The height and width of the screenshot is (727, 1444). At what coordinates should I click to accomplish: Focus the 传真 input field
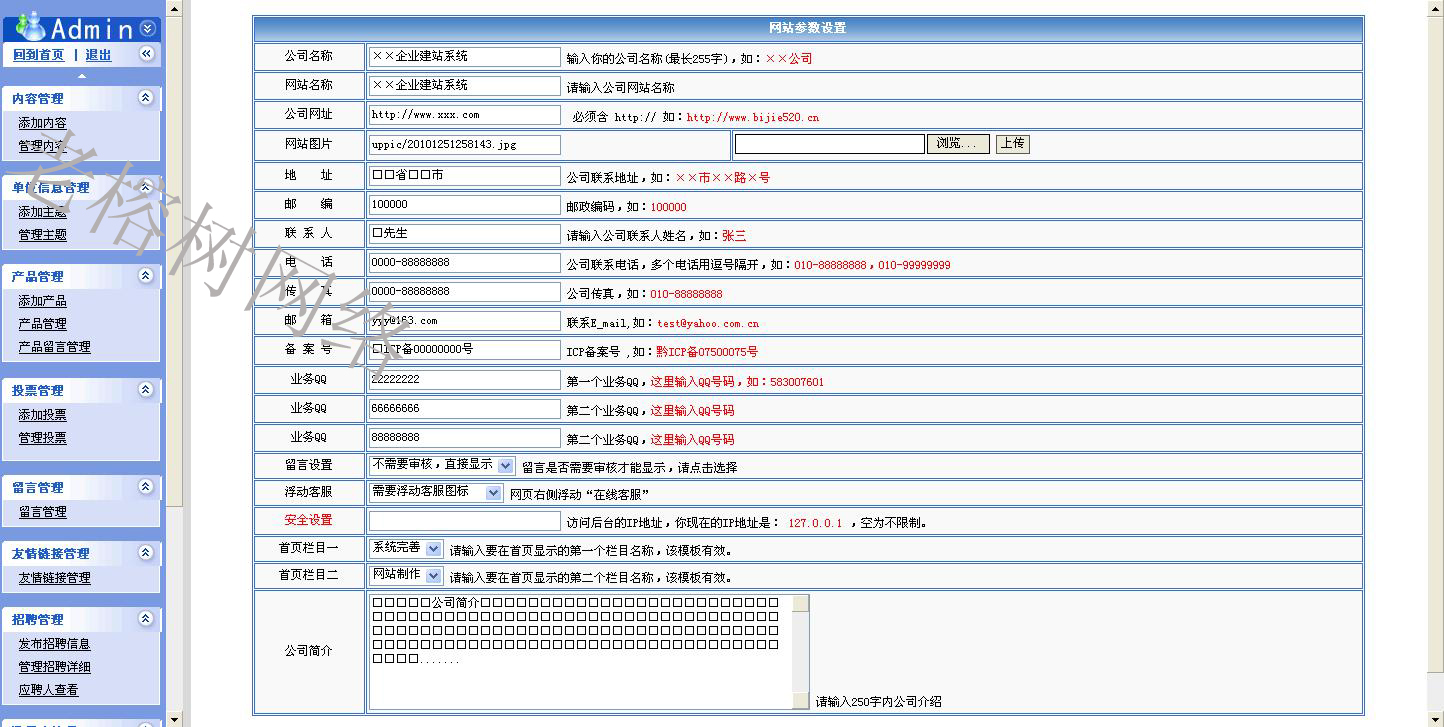[464, 292]
